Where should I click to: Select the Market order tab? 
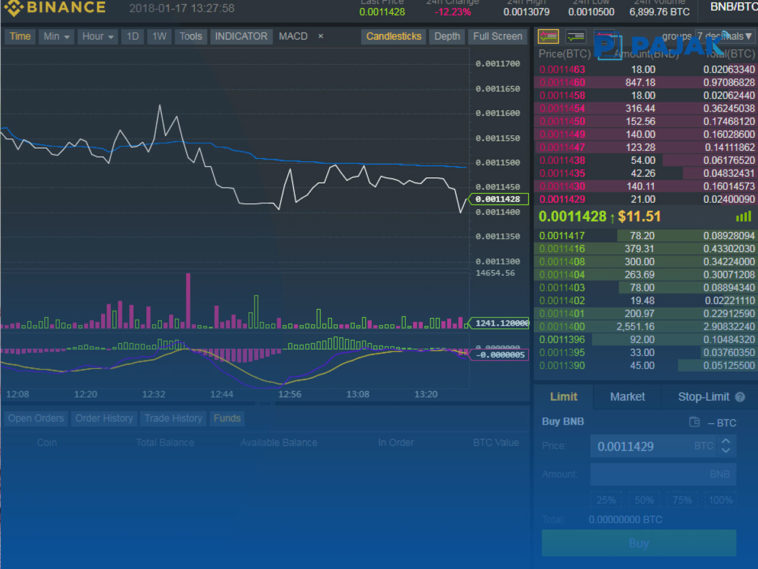pyautogui.click(x=627, y=397)
